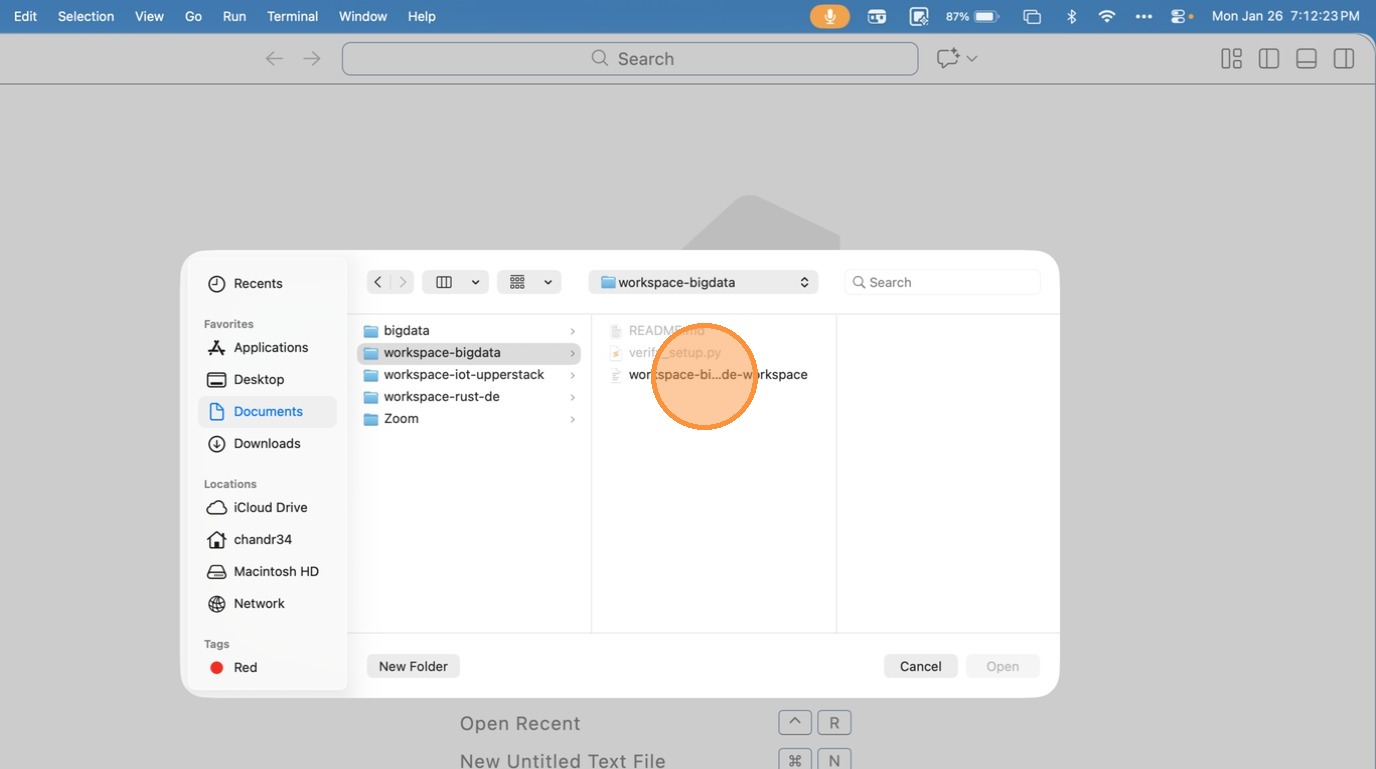Click the Open button
The image size is (1376, 769).
pyautogui.click(x=1003, y=666)
